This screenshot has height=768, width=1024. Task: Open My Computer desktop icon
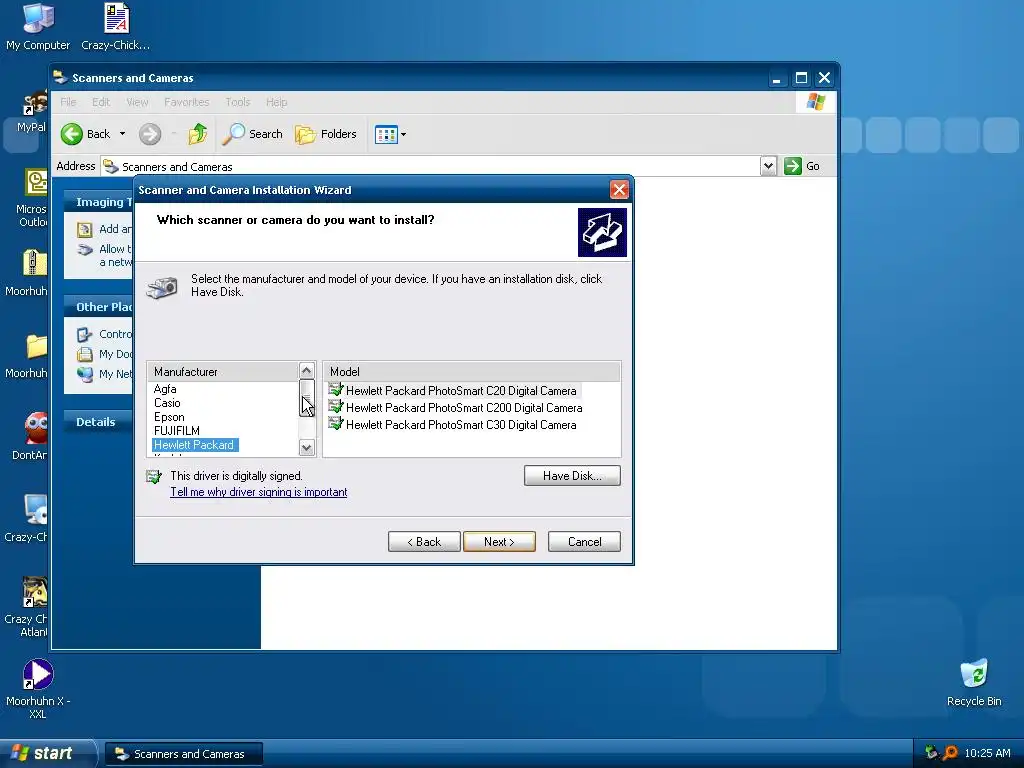tap(38, 26)
